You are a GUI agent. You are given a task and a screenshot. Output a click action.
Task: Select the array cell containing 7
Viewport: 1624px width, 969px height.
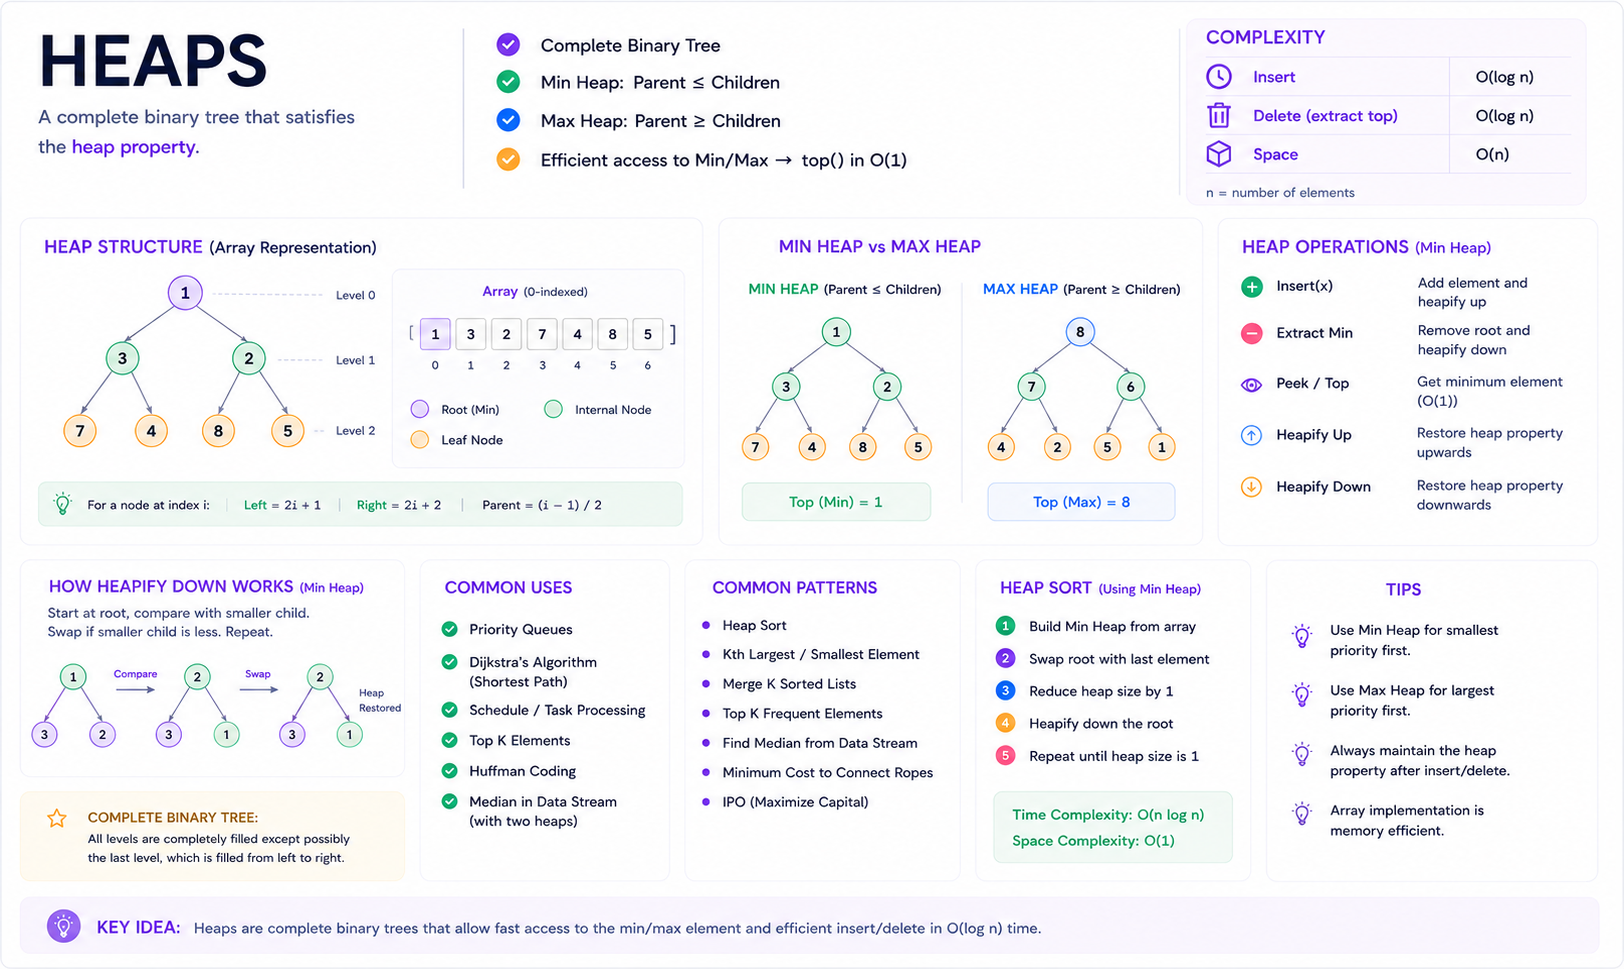click(542, 334)
